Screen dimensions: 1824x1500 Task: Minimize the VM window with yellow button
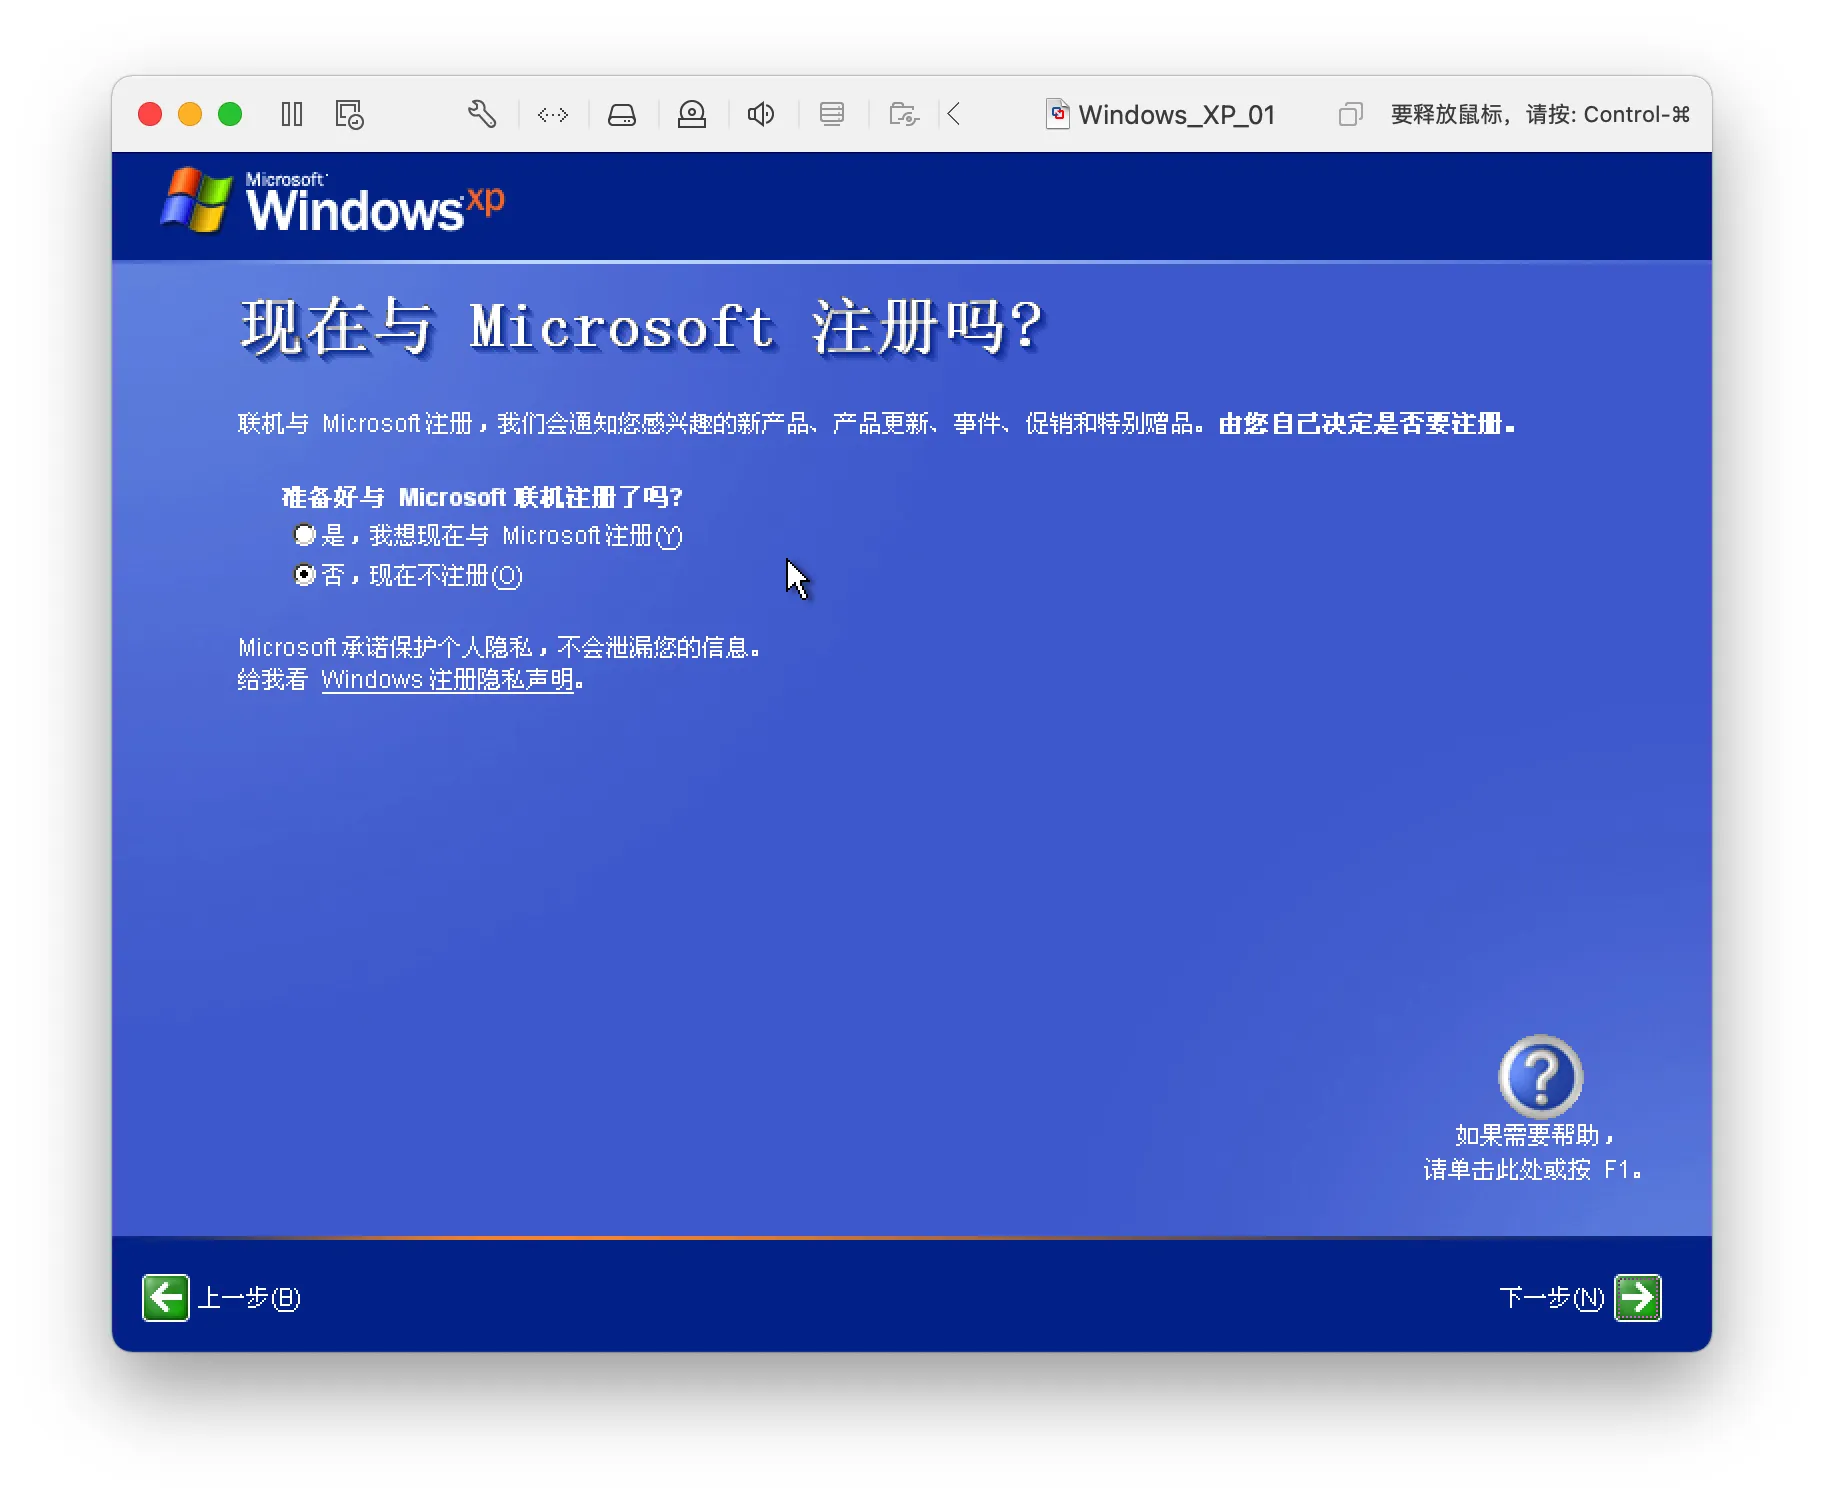[190, 114]
